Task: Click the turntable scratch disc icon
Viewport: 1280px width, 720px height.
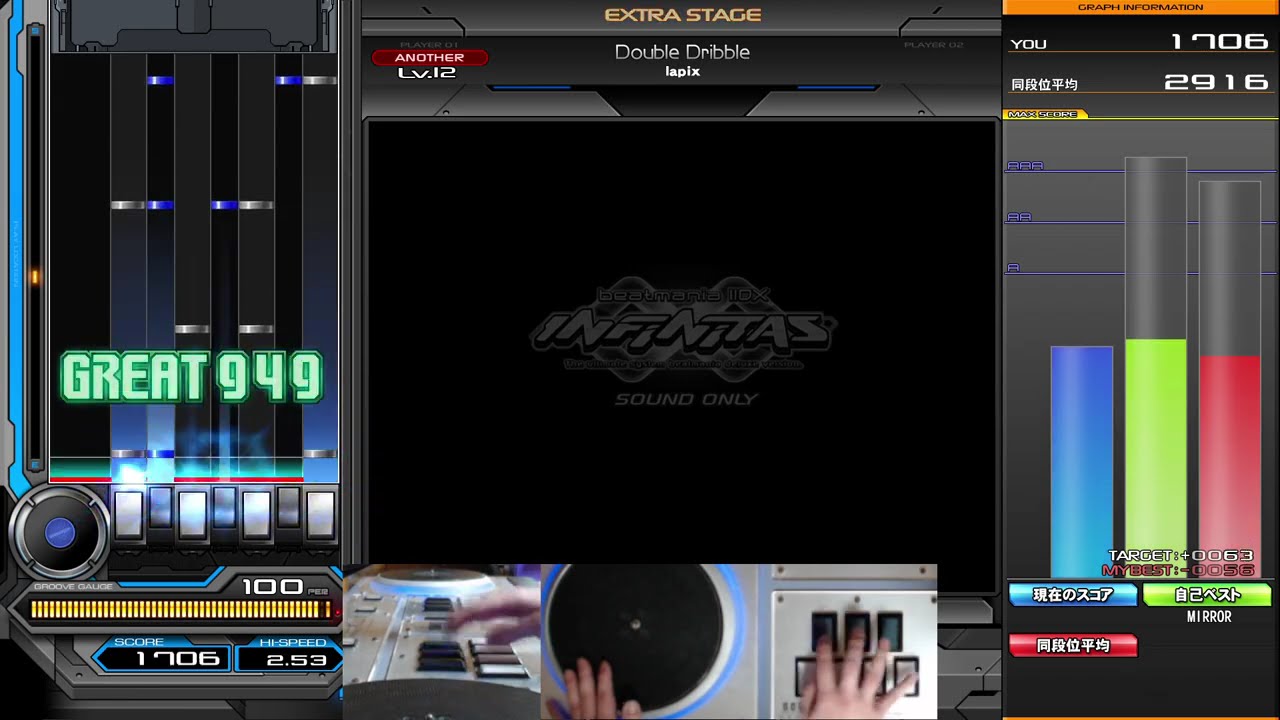Action: tap(59, 532)
